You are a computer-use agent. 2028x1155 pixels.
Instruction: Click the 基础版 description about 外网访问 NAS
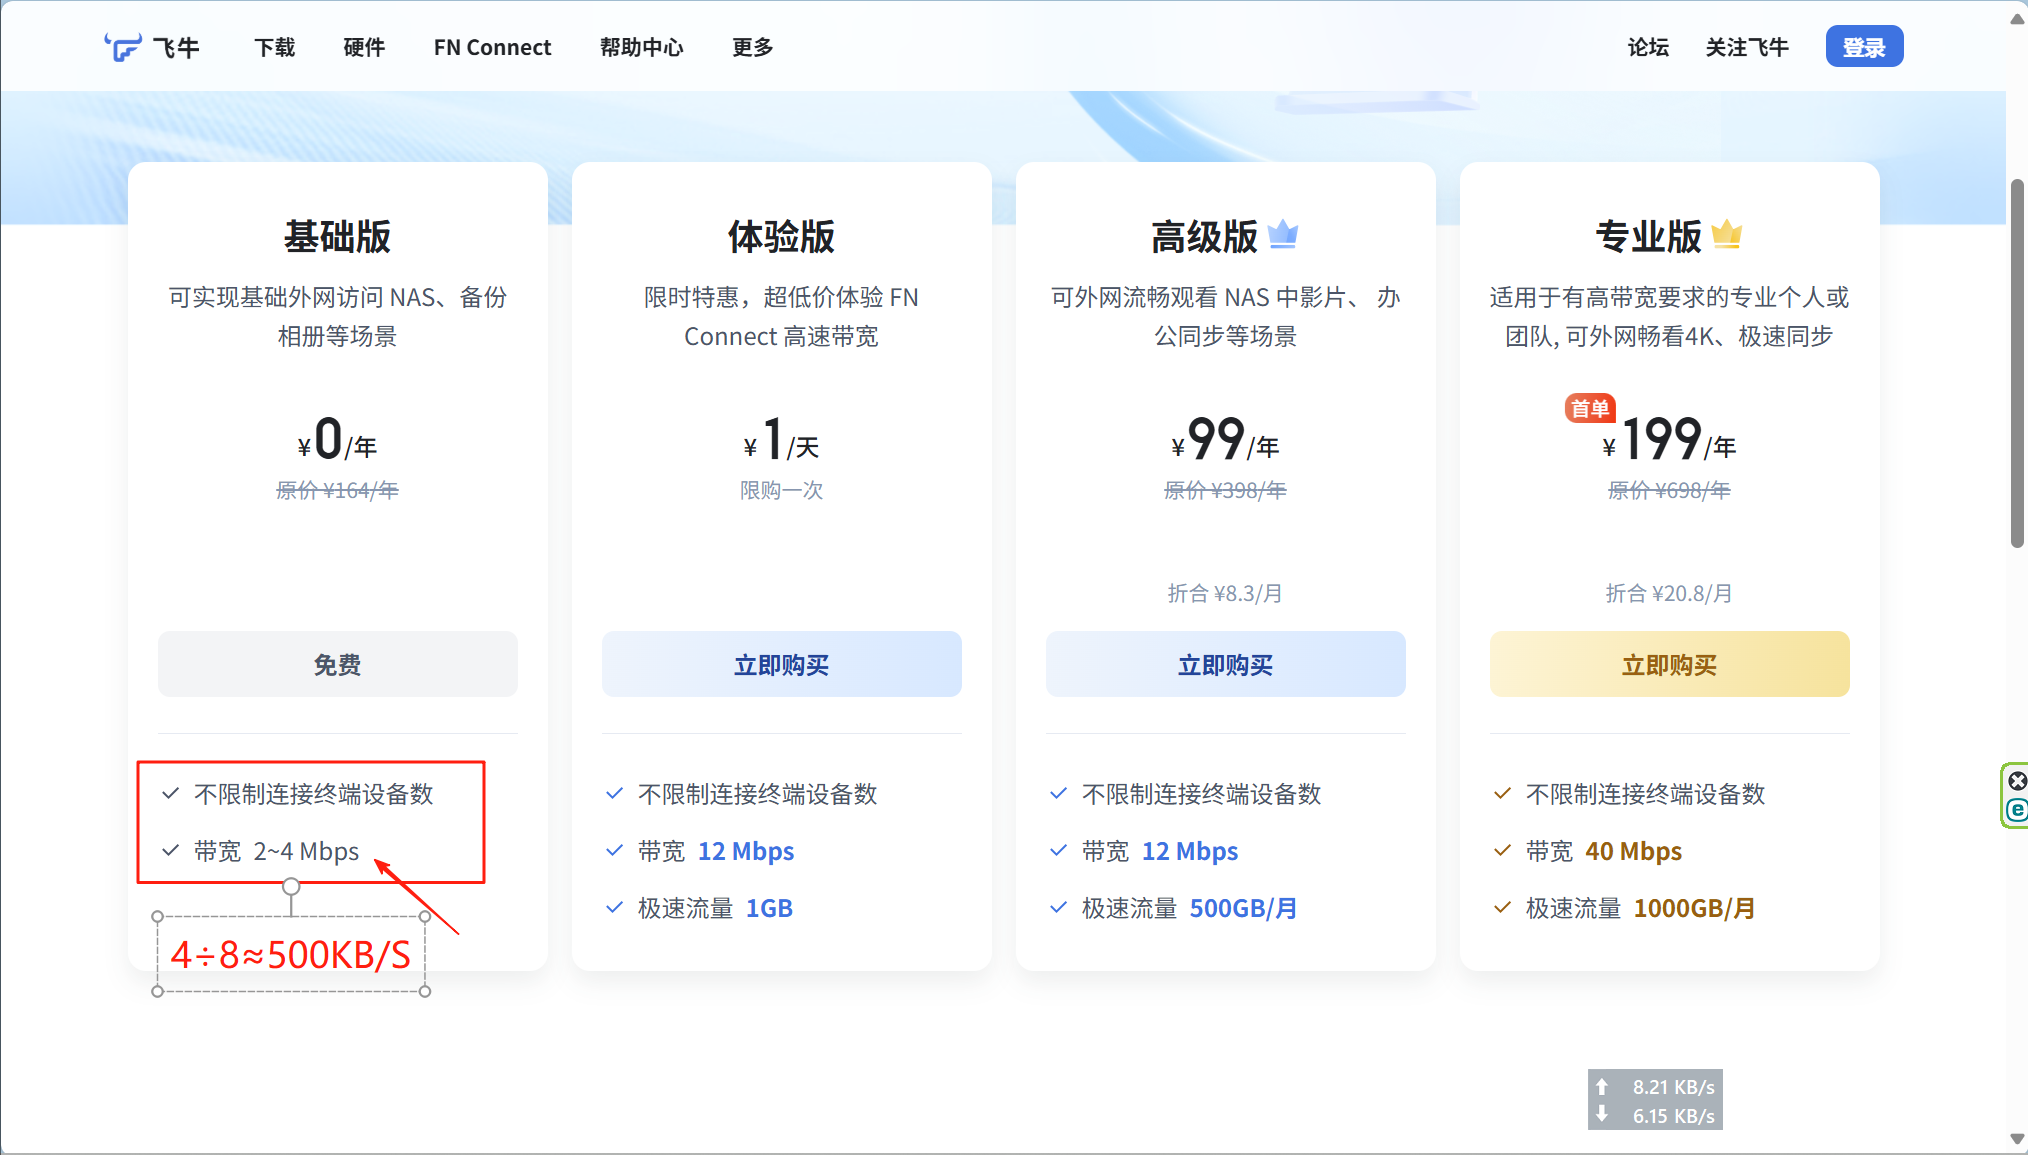tap(338, 316)
